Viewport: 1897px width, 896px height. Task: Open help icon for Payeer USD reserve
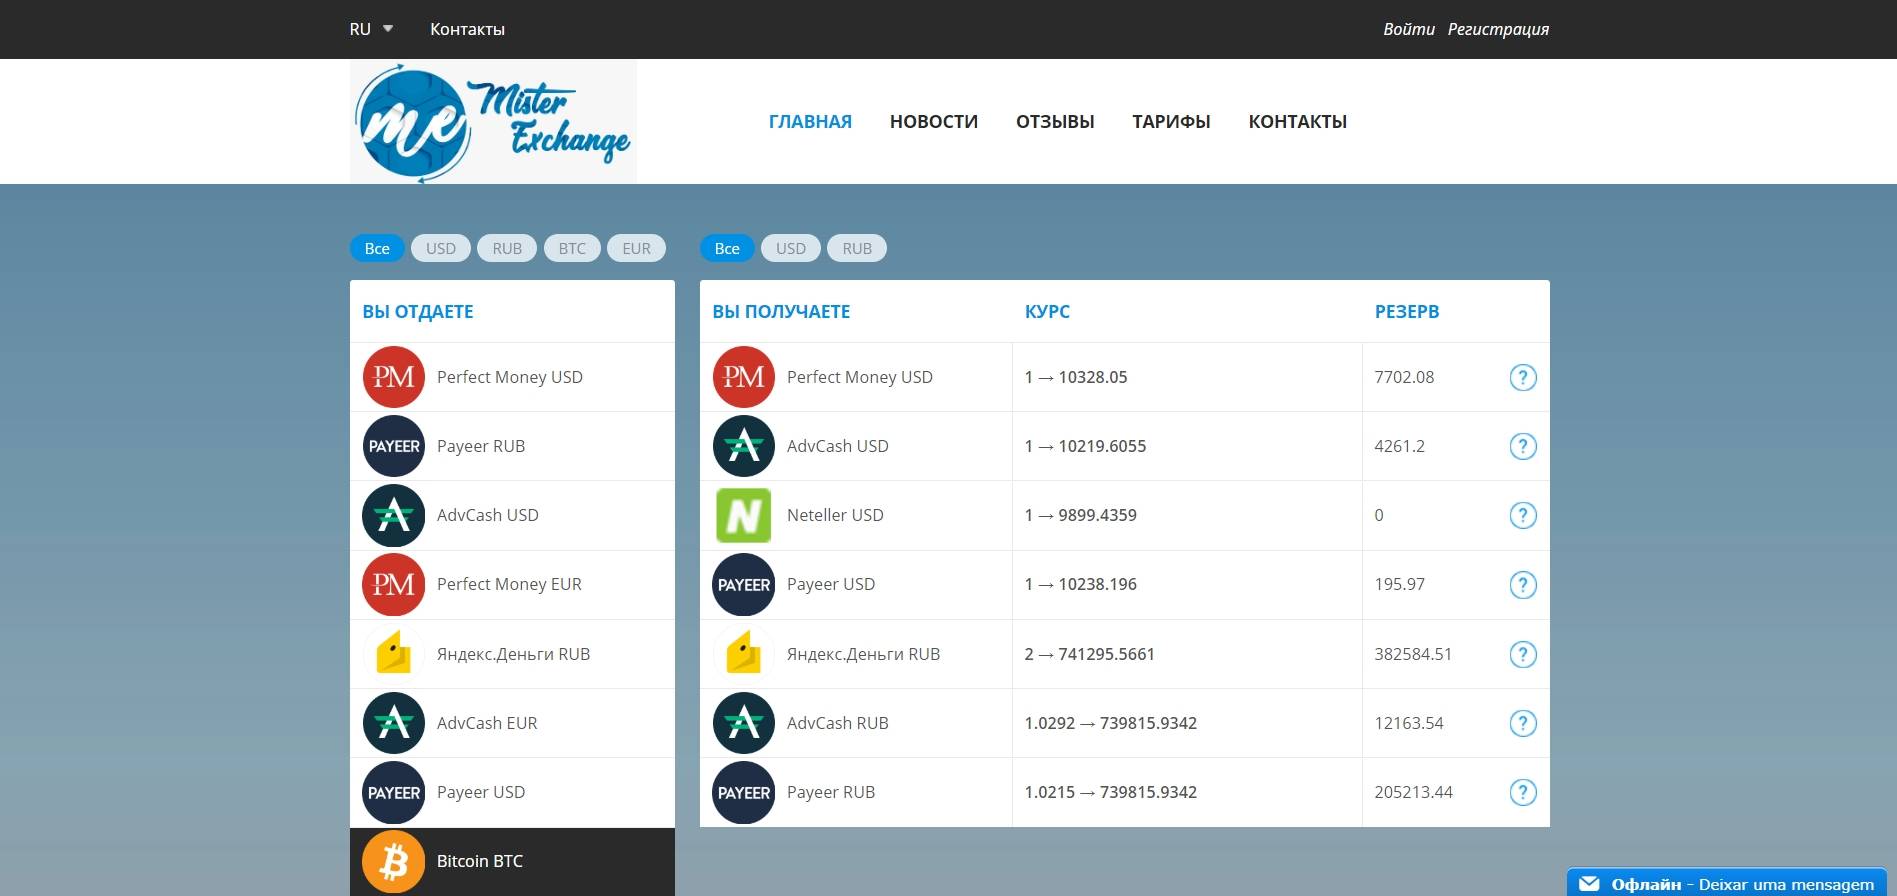coord(1522,584)
